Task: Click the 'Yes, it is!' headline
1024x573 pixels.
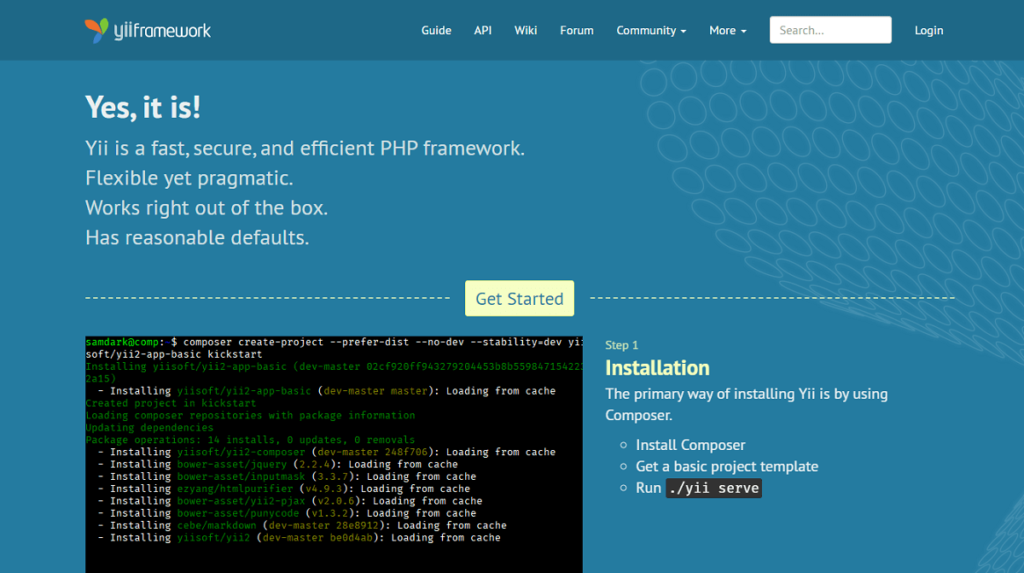Action: (143, 107)
